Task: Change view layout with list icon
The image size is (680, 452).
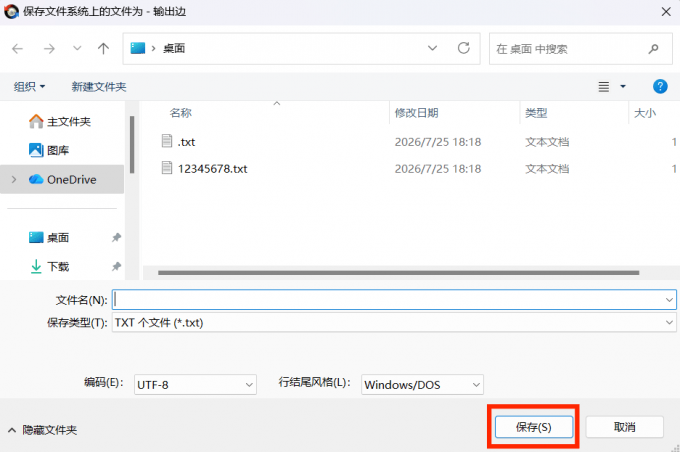Action: 604,87
